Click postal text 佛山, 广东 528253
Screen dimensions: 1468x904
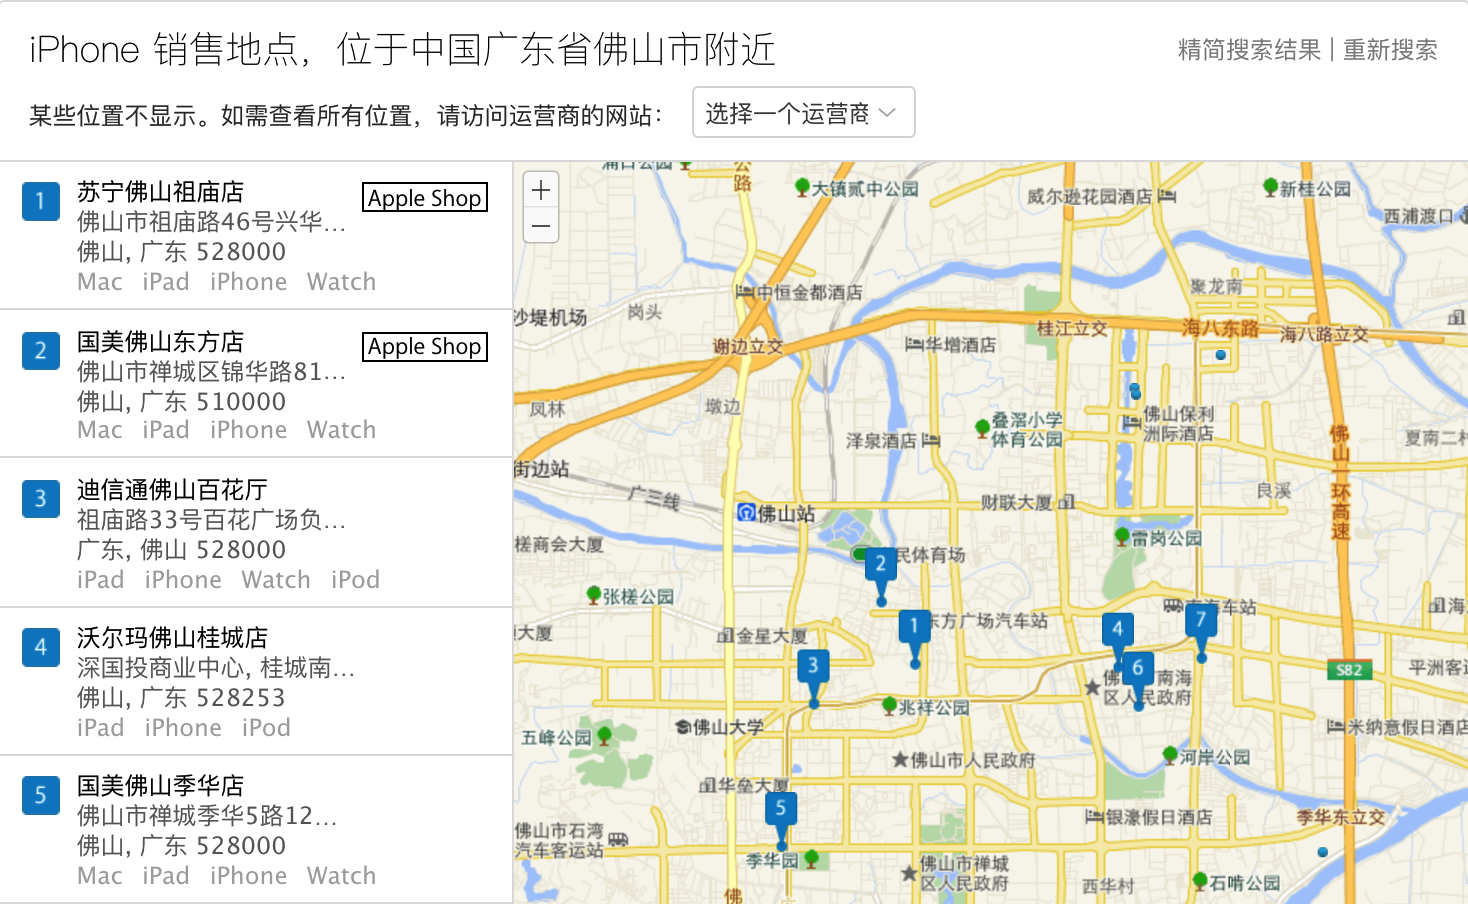[182, 698]
